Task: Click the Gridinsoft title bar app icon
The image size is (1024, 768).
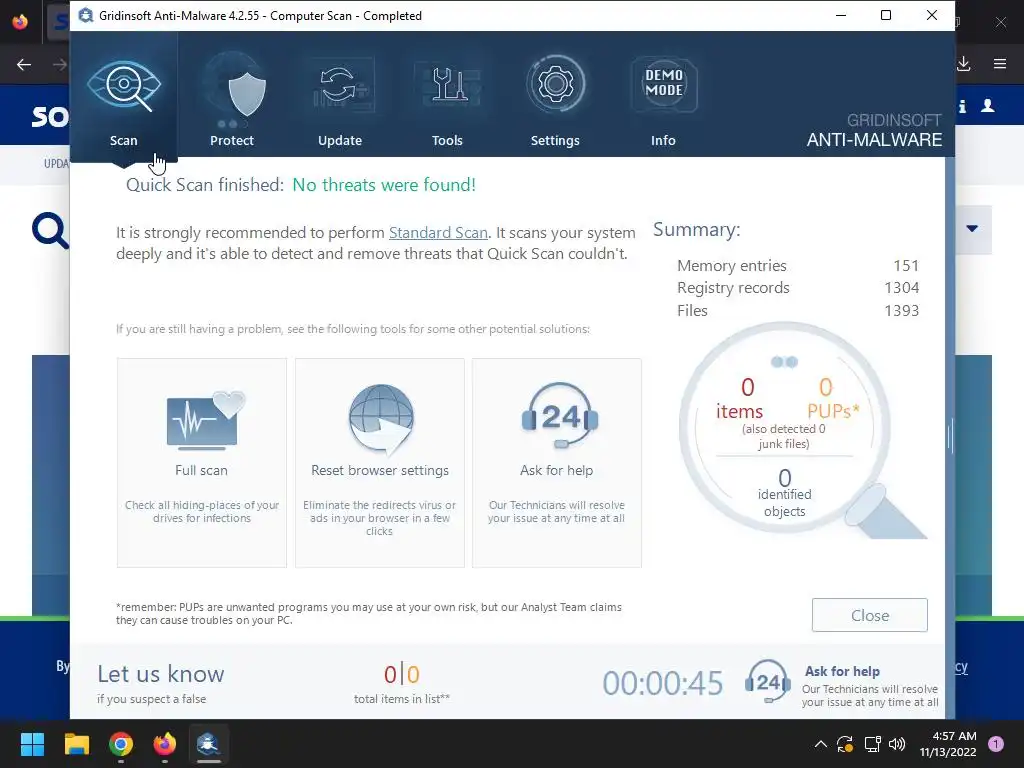Action: 86,15
